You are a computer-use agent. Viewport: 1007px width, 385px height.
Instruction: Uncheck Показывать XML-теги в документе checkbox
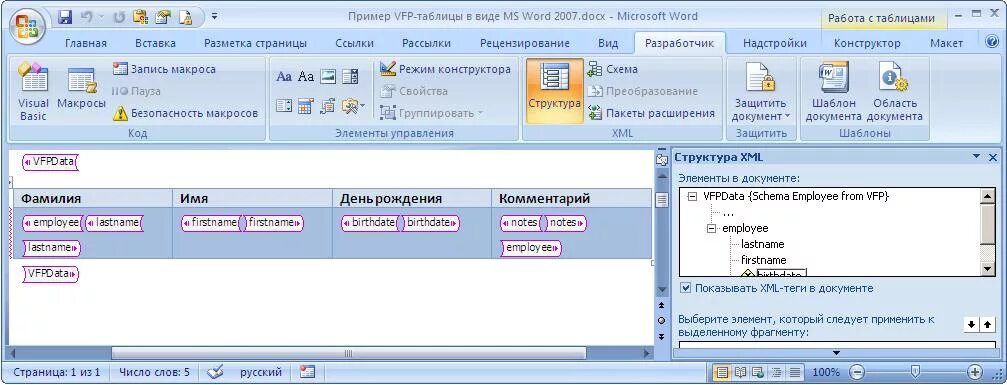click(686, 288)
